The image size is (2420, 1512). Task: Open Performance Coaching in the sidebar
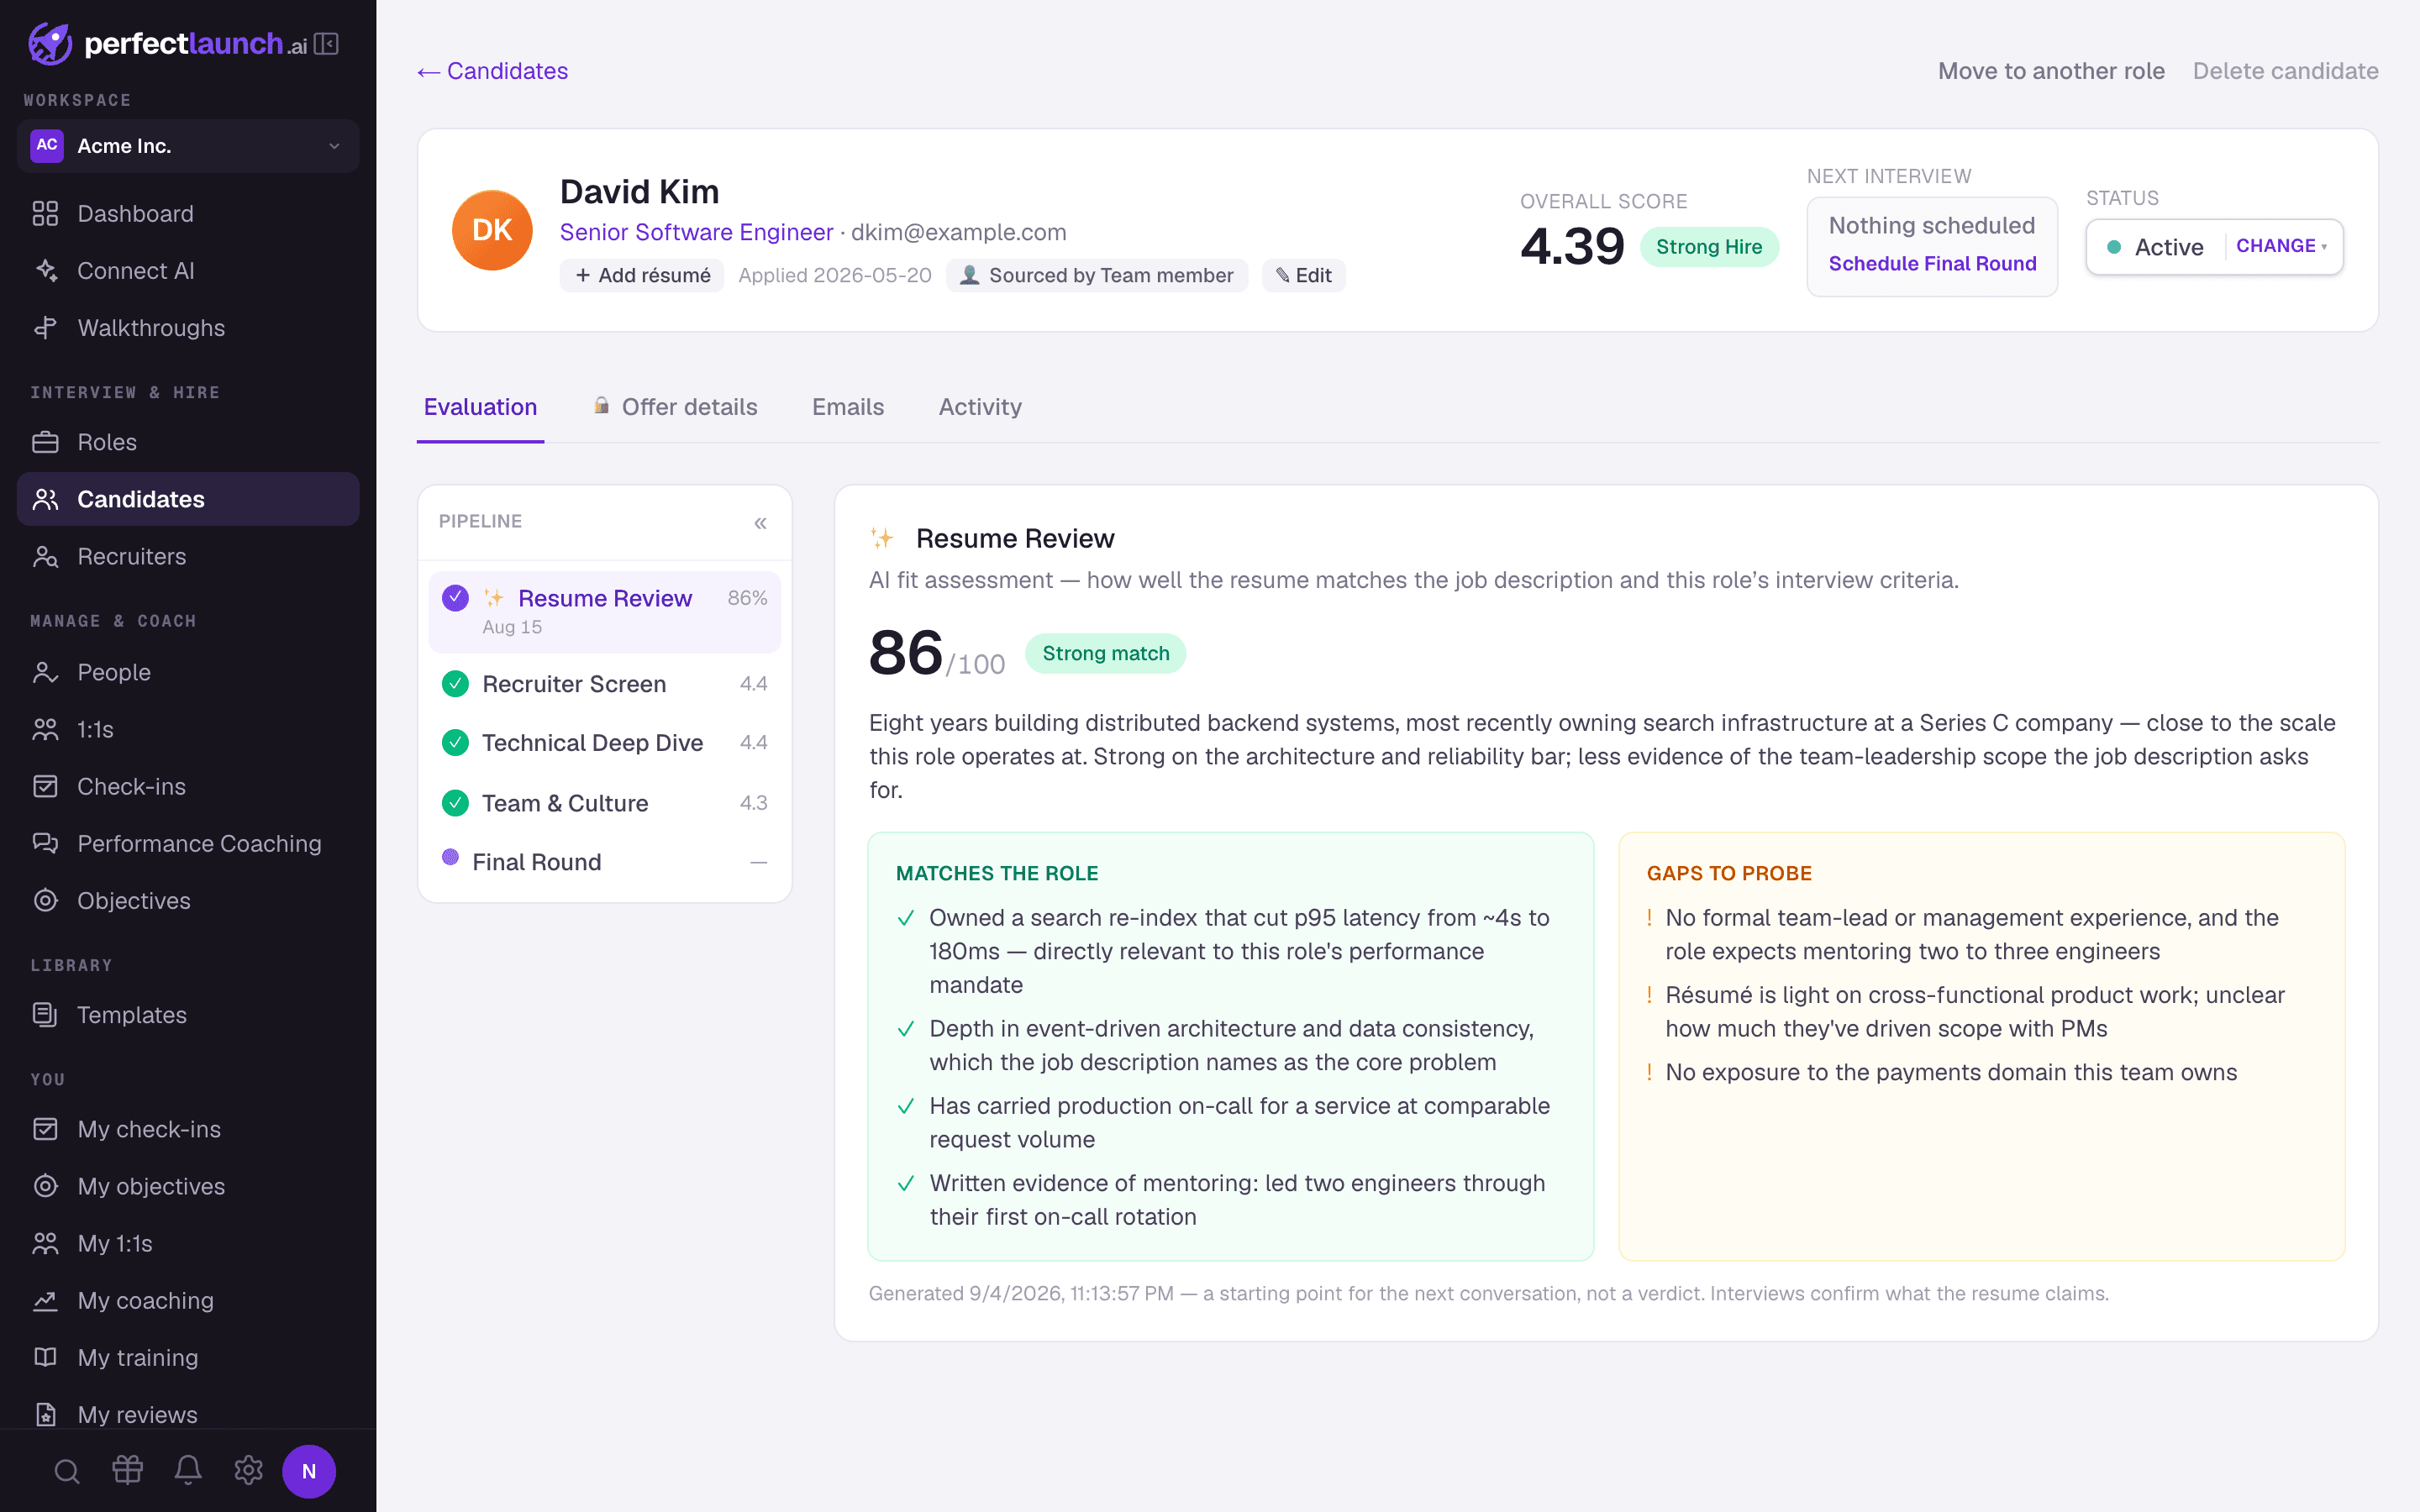point(188,843)
